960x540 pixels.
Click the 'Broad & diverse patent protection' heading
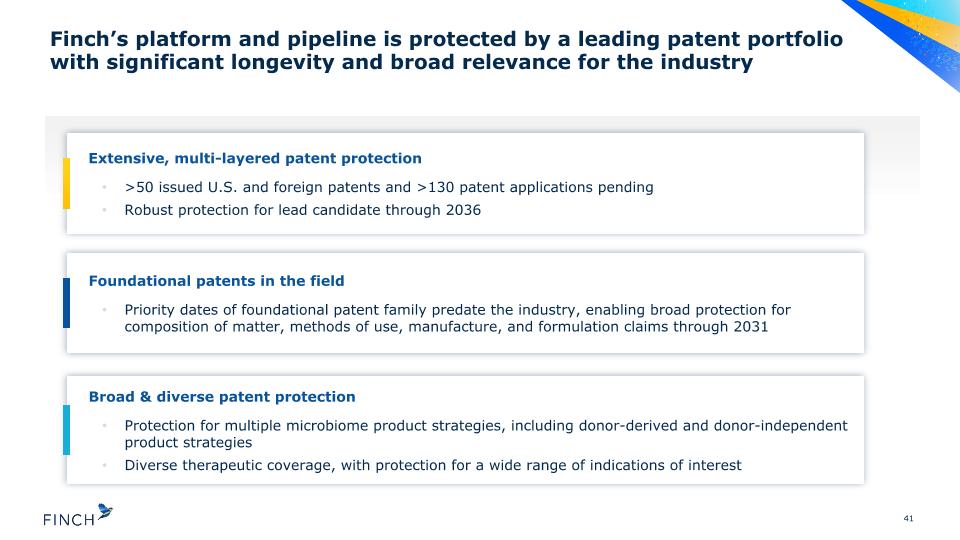[222, 397]
